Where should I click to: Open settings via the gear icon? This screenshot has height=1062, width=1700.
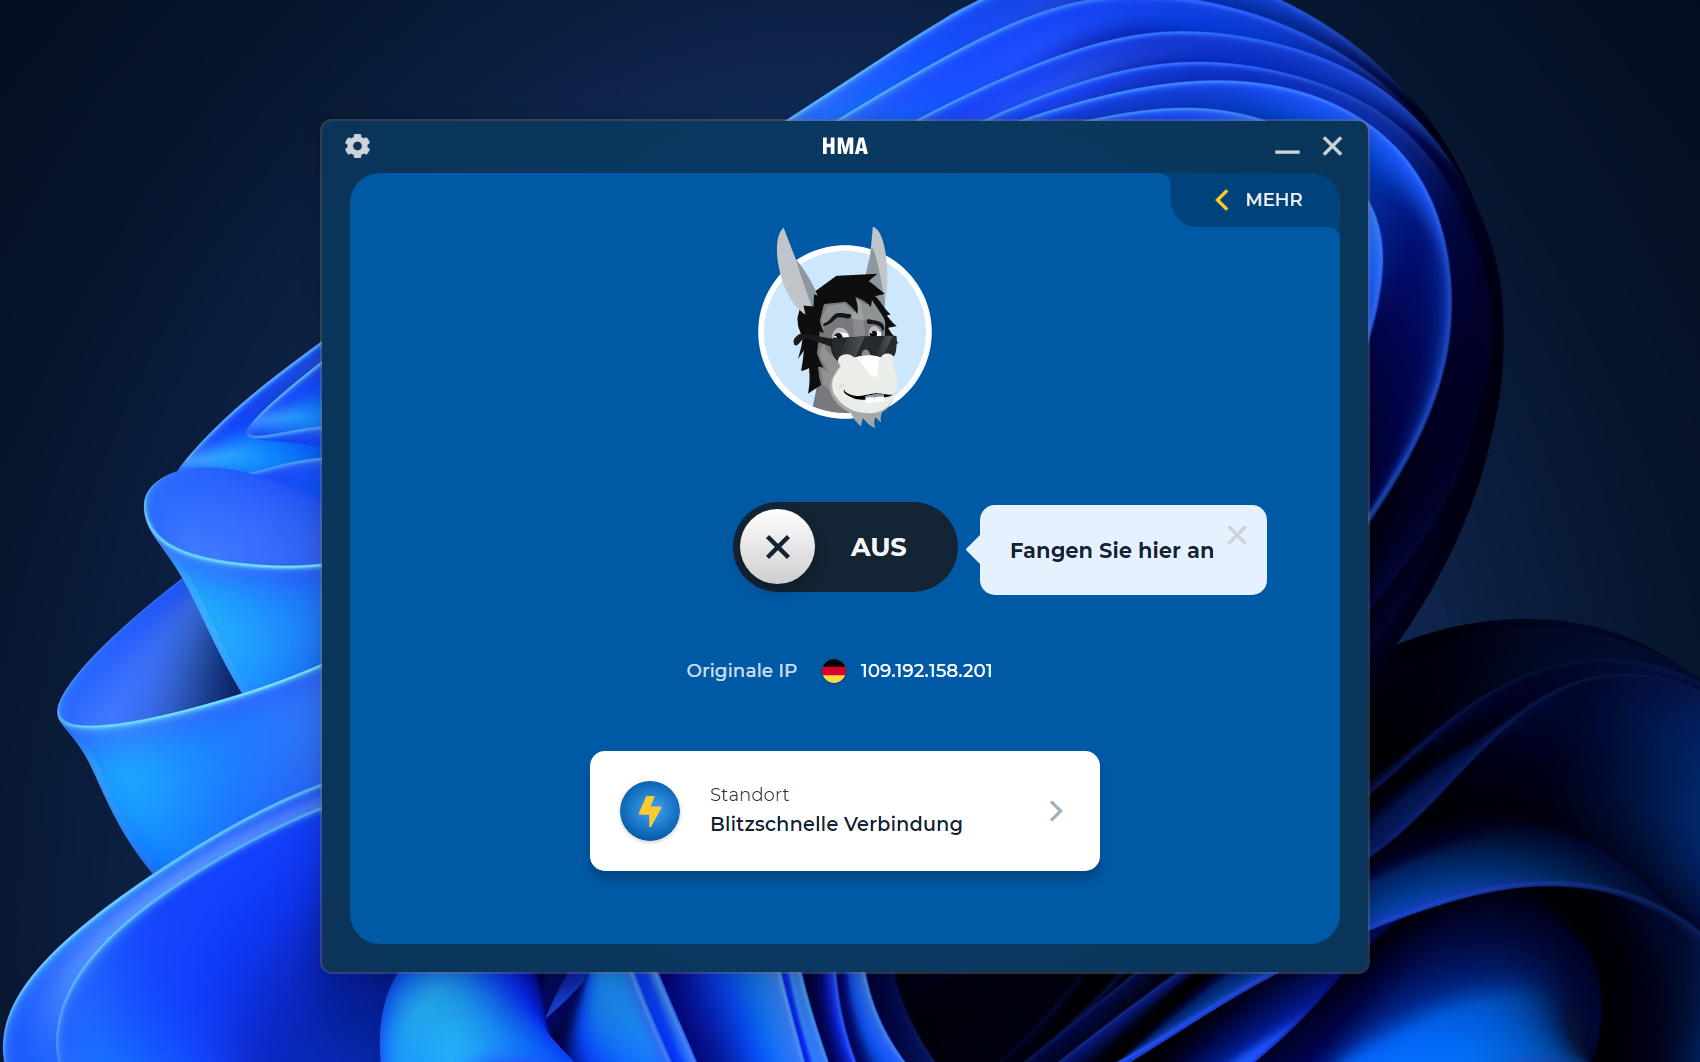[357, 146]
